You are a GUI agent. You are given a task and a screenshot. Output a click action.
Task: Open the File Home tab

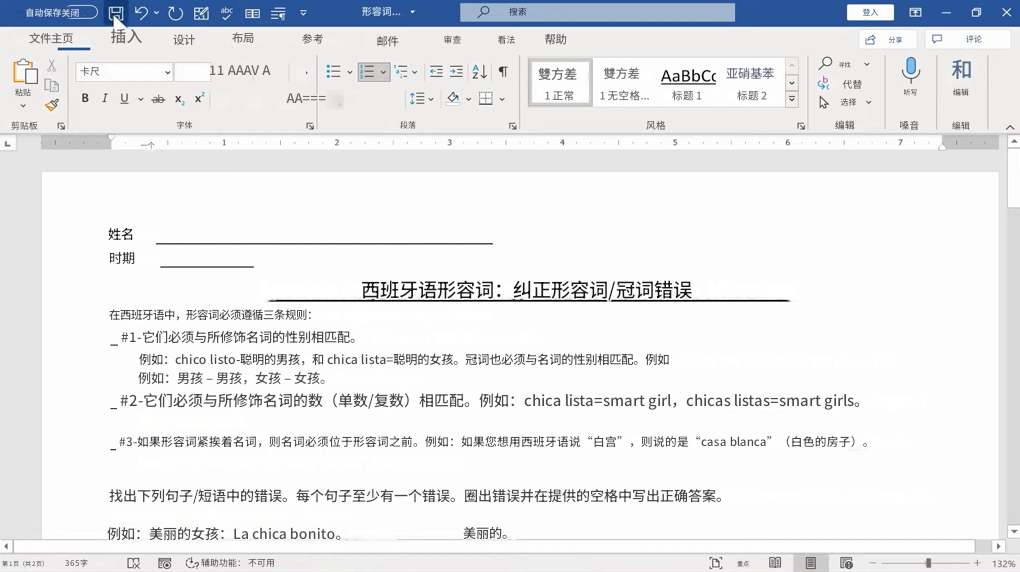click(x=51, y=38)
